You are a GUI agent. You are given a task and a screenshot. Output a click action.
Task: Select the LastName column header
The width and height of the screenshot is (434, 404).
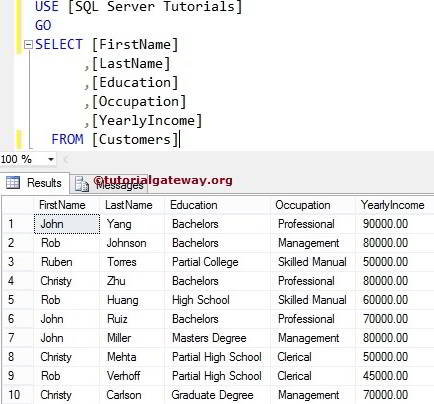132,205
